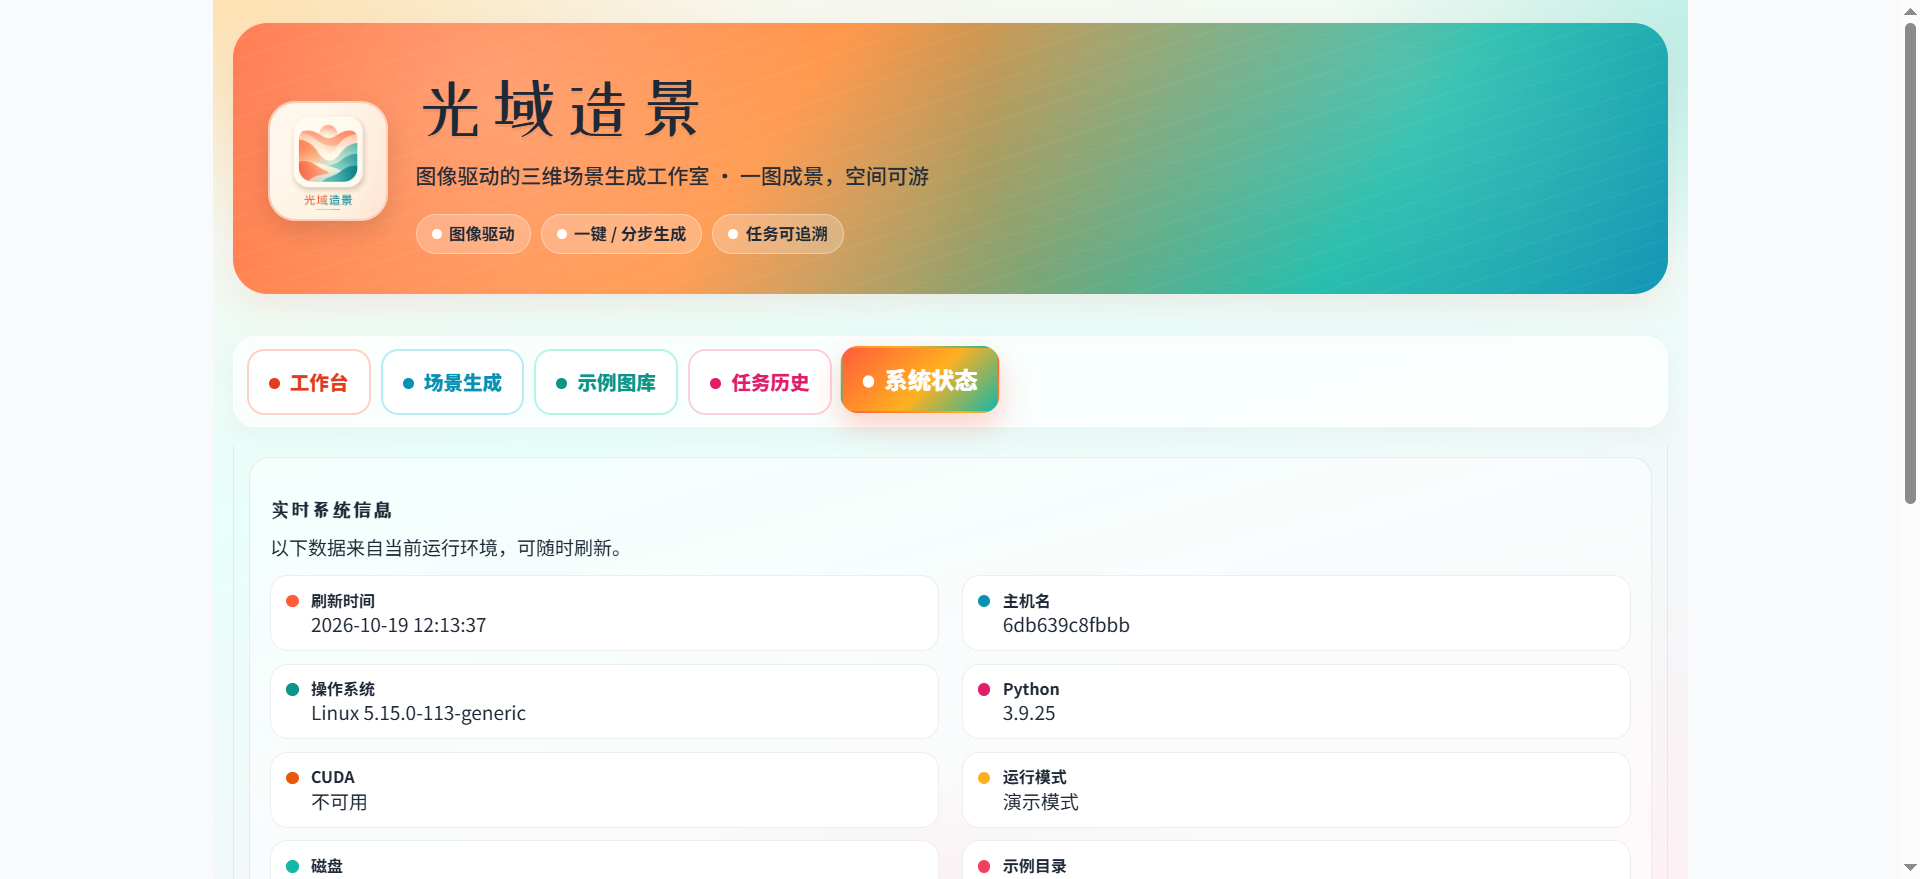Click the 光域造景 app logo
Screen dimensions: 1920x879
tap(328, 161)
